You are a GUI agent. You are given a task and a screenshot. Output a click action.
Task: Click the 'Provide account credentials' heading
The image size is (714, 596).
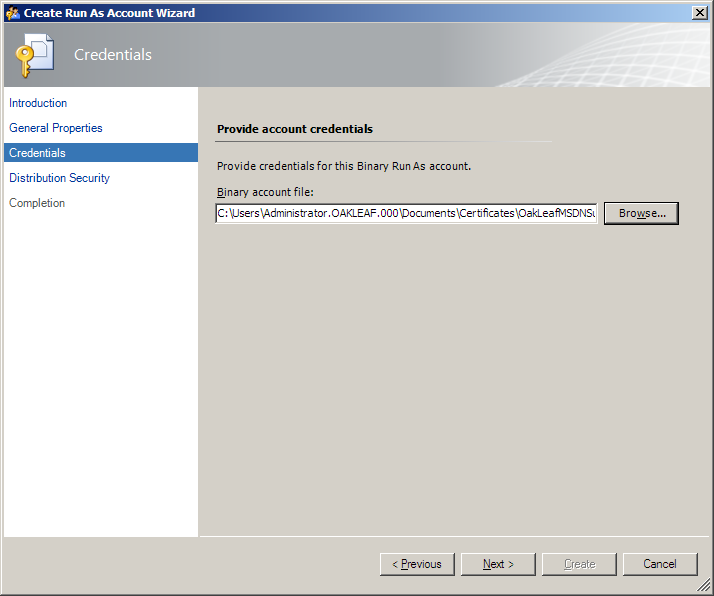[x=295, y=129]
